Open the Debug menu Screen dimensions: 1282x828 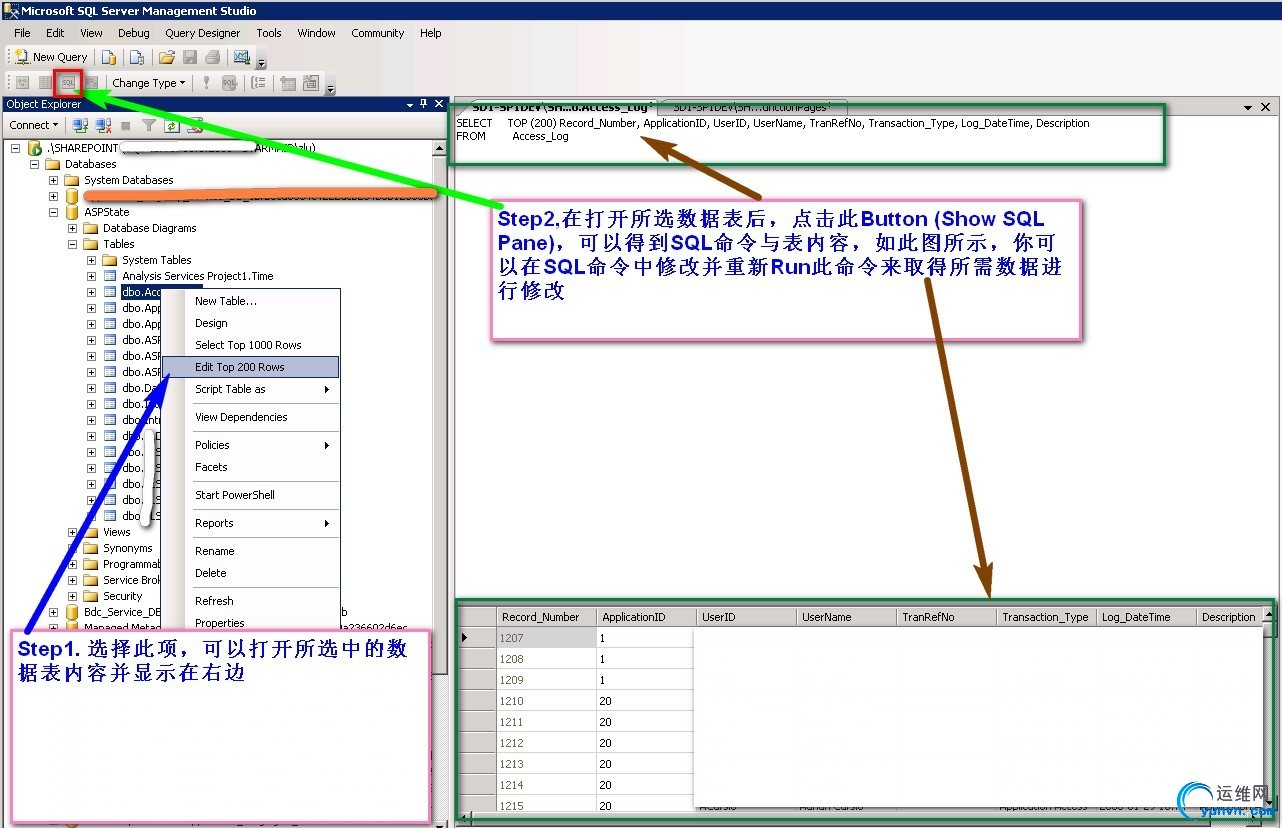[134, 33]
